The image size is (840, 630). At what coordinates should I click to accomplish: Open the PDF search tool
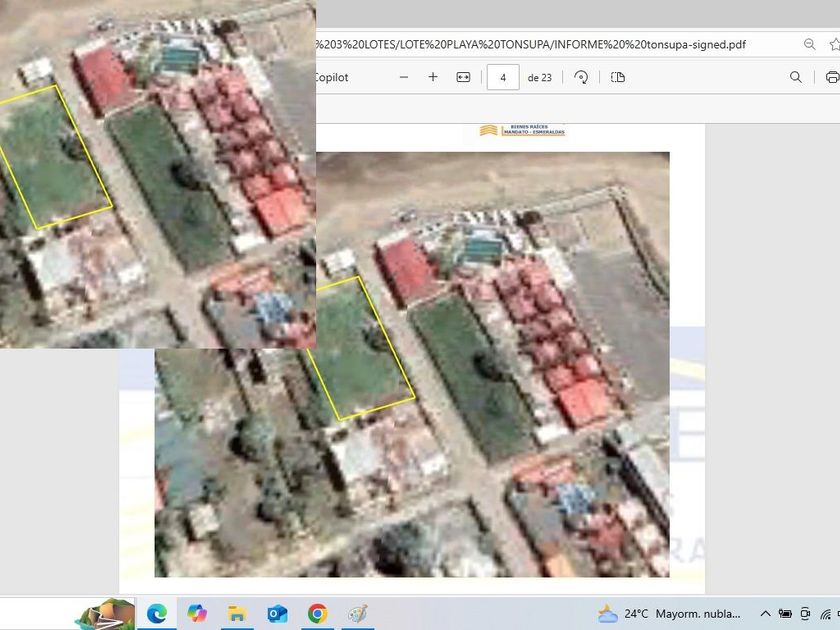click(796, 77)
